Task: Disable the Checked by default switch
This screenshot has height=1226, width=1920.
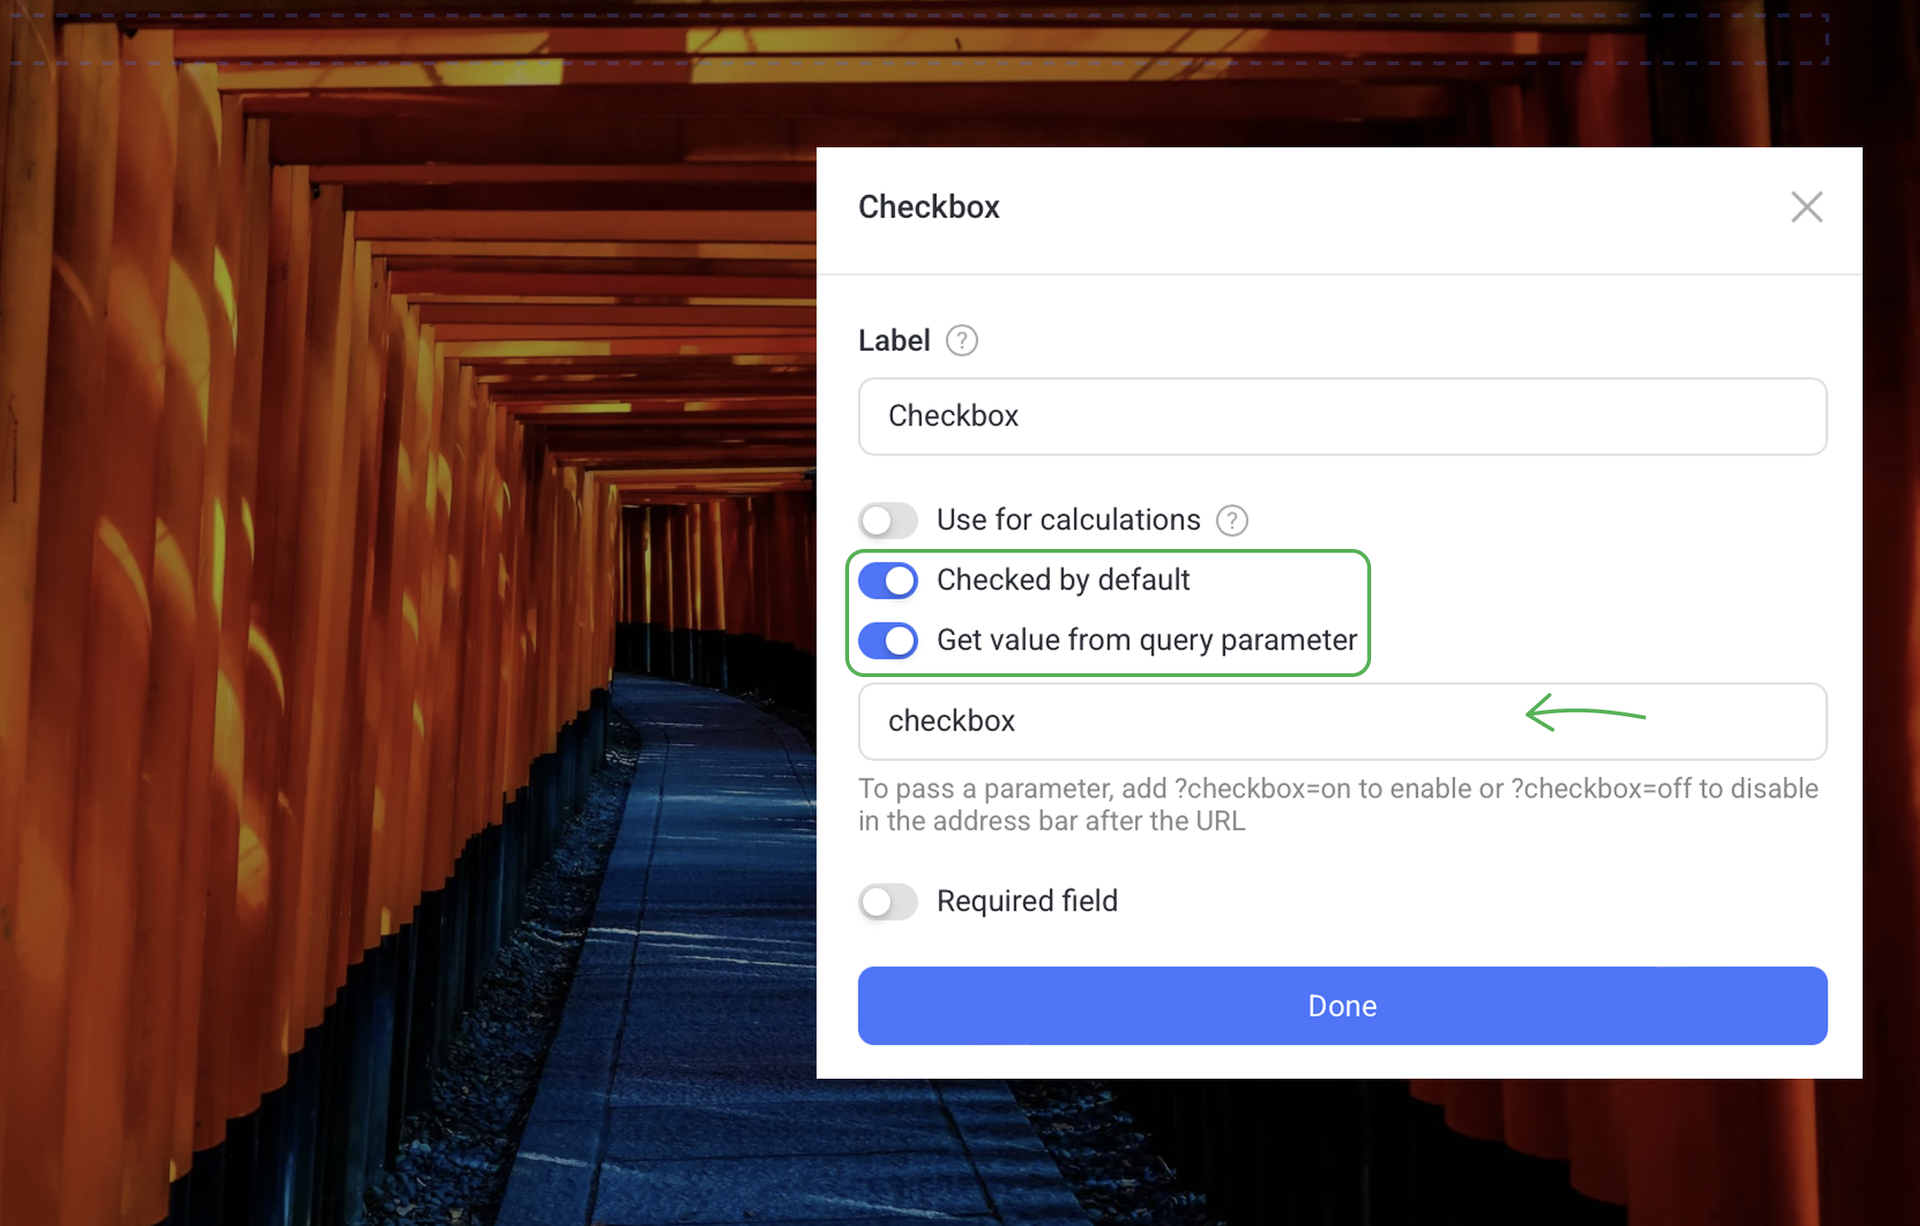Action: click(x=887, y=580)
